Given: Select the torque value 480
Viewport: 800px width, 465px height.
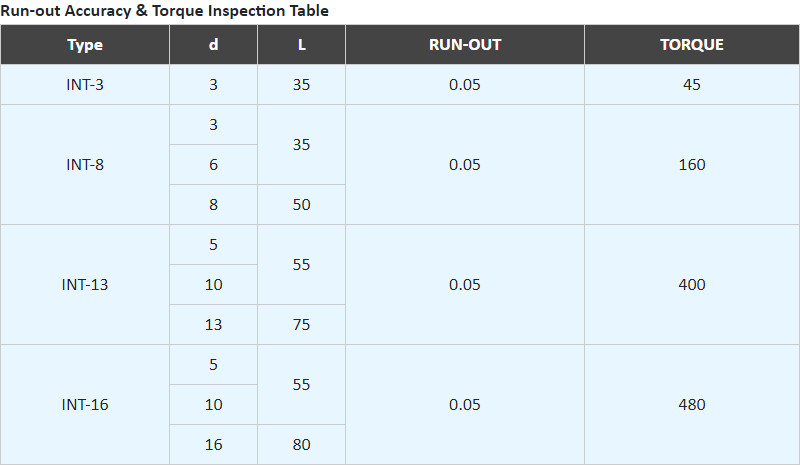Looking at the screenshot, I should click(x=691, y=405).
